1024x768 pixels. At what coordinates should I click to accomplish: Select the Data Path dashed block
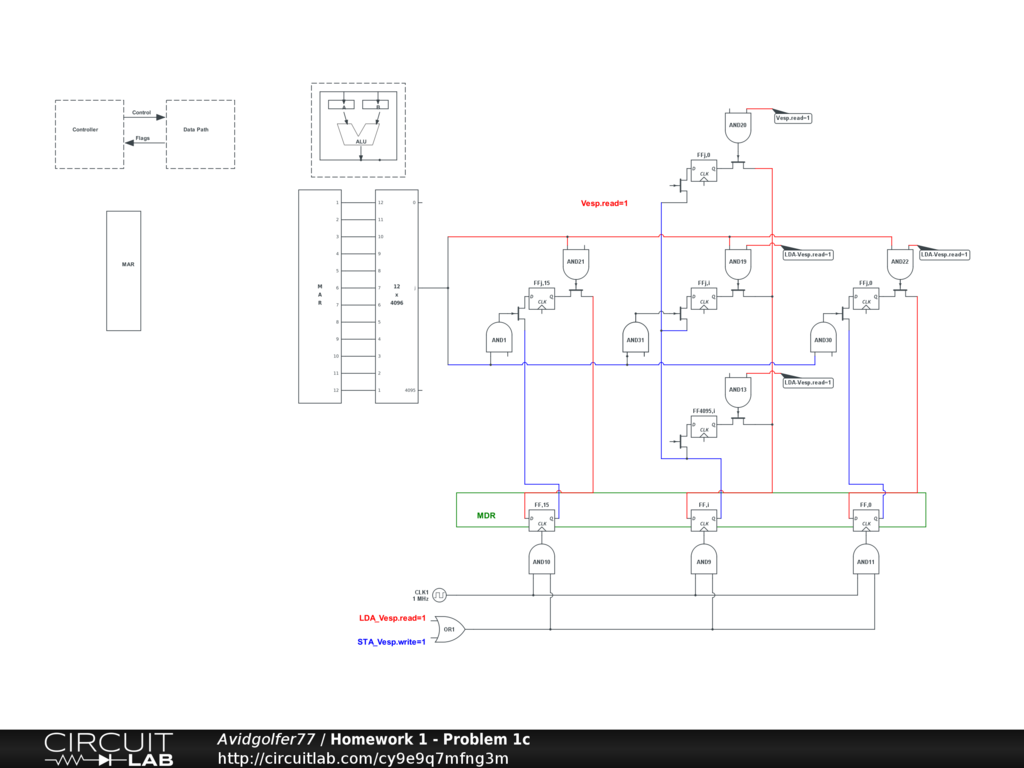click(x=199, y=133)
